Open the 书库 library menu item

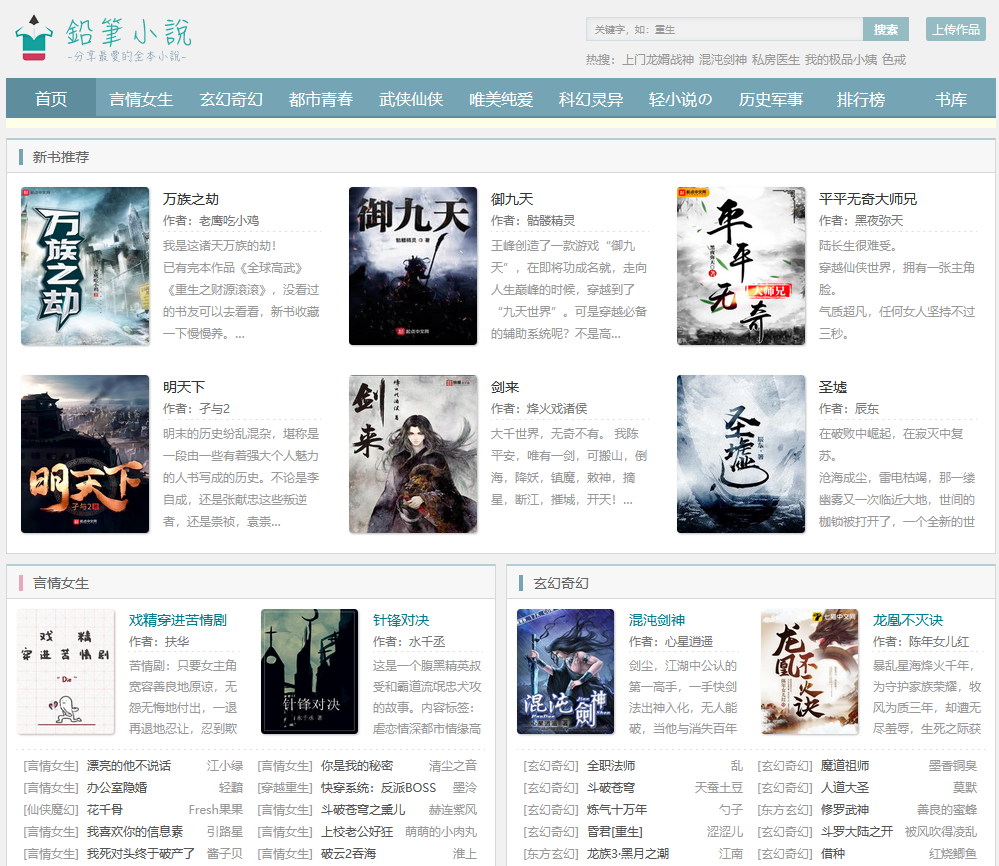coord(951,99)
